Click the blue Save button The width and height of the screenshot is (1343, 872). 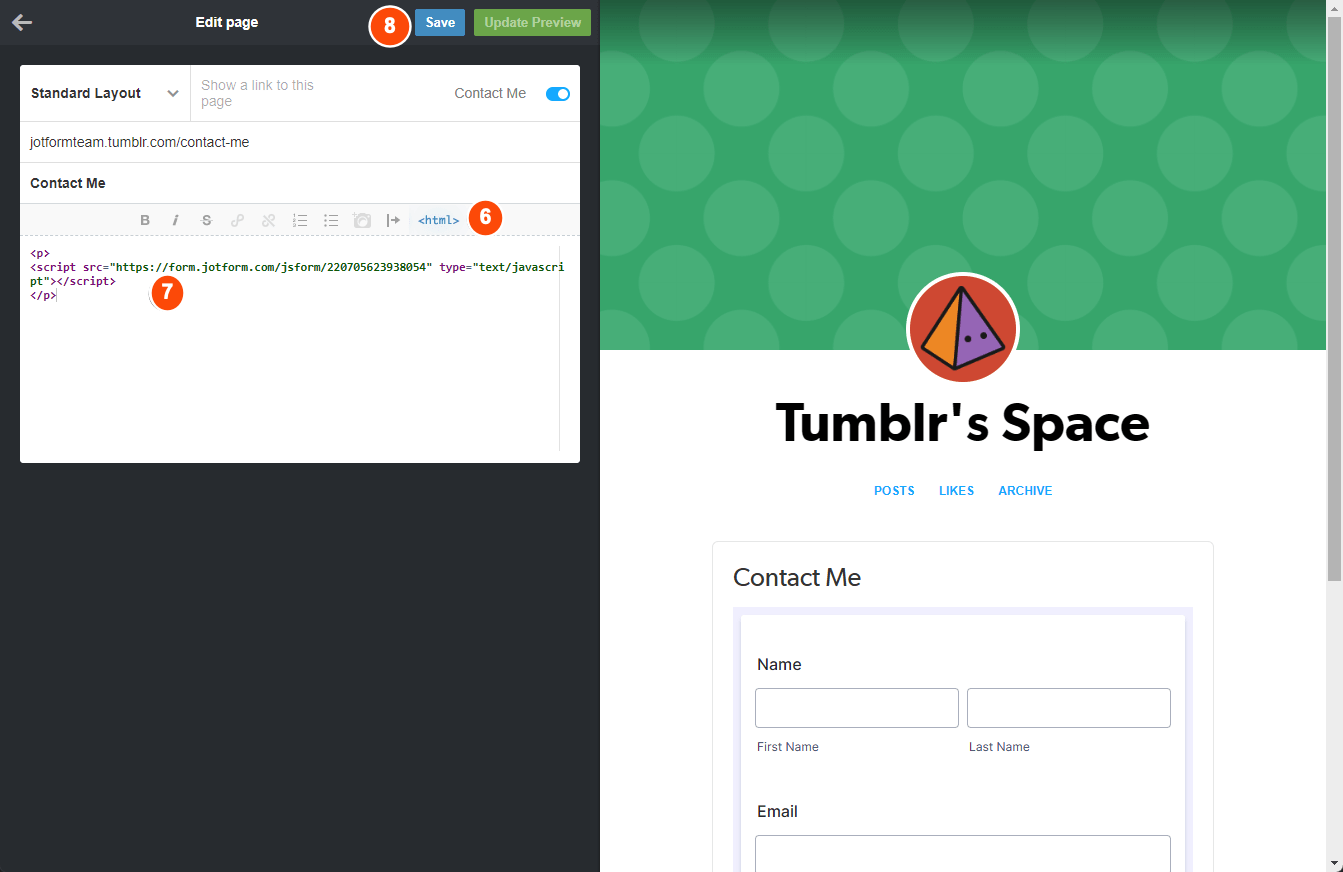[x=440, y=22]
